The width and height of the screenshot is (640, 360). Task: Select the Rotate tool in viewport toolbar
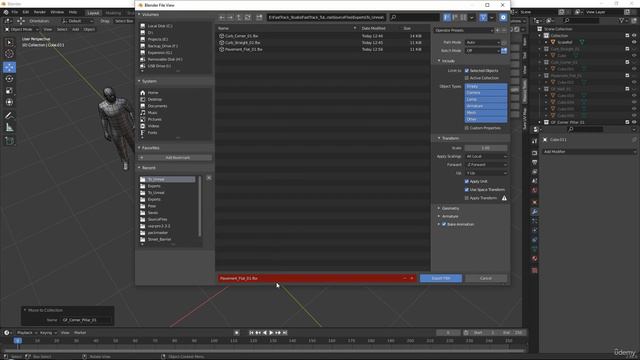click(x=9, y=79)
